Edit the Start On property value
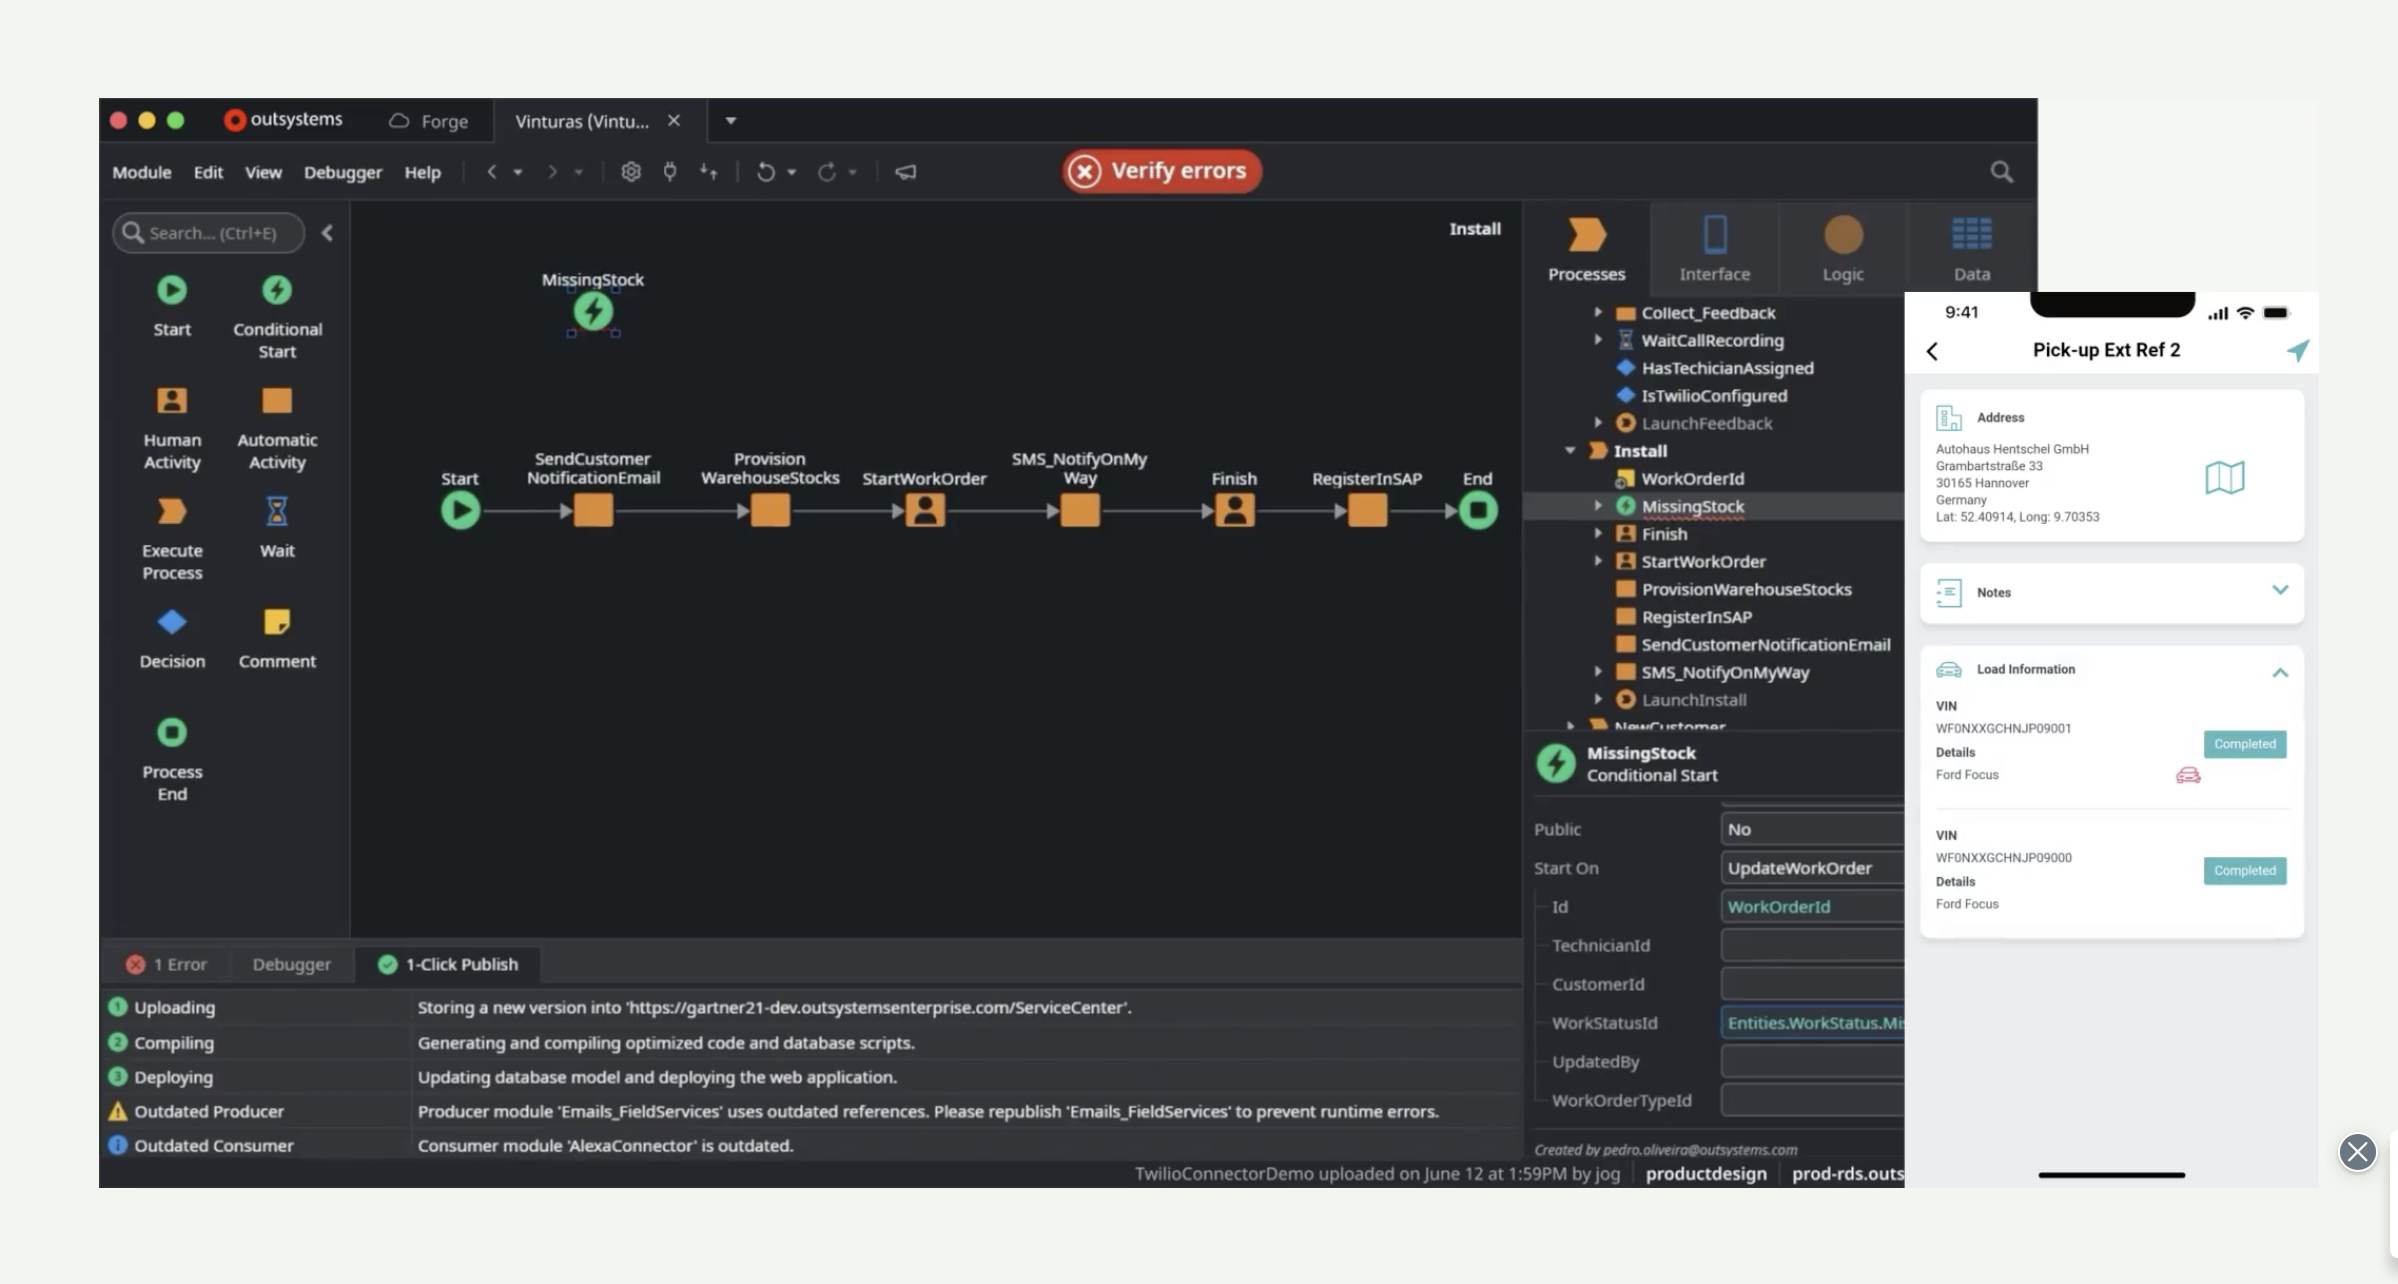Viewport: 2398px width, 1284px height. point(1812,868)
